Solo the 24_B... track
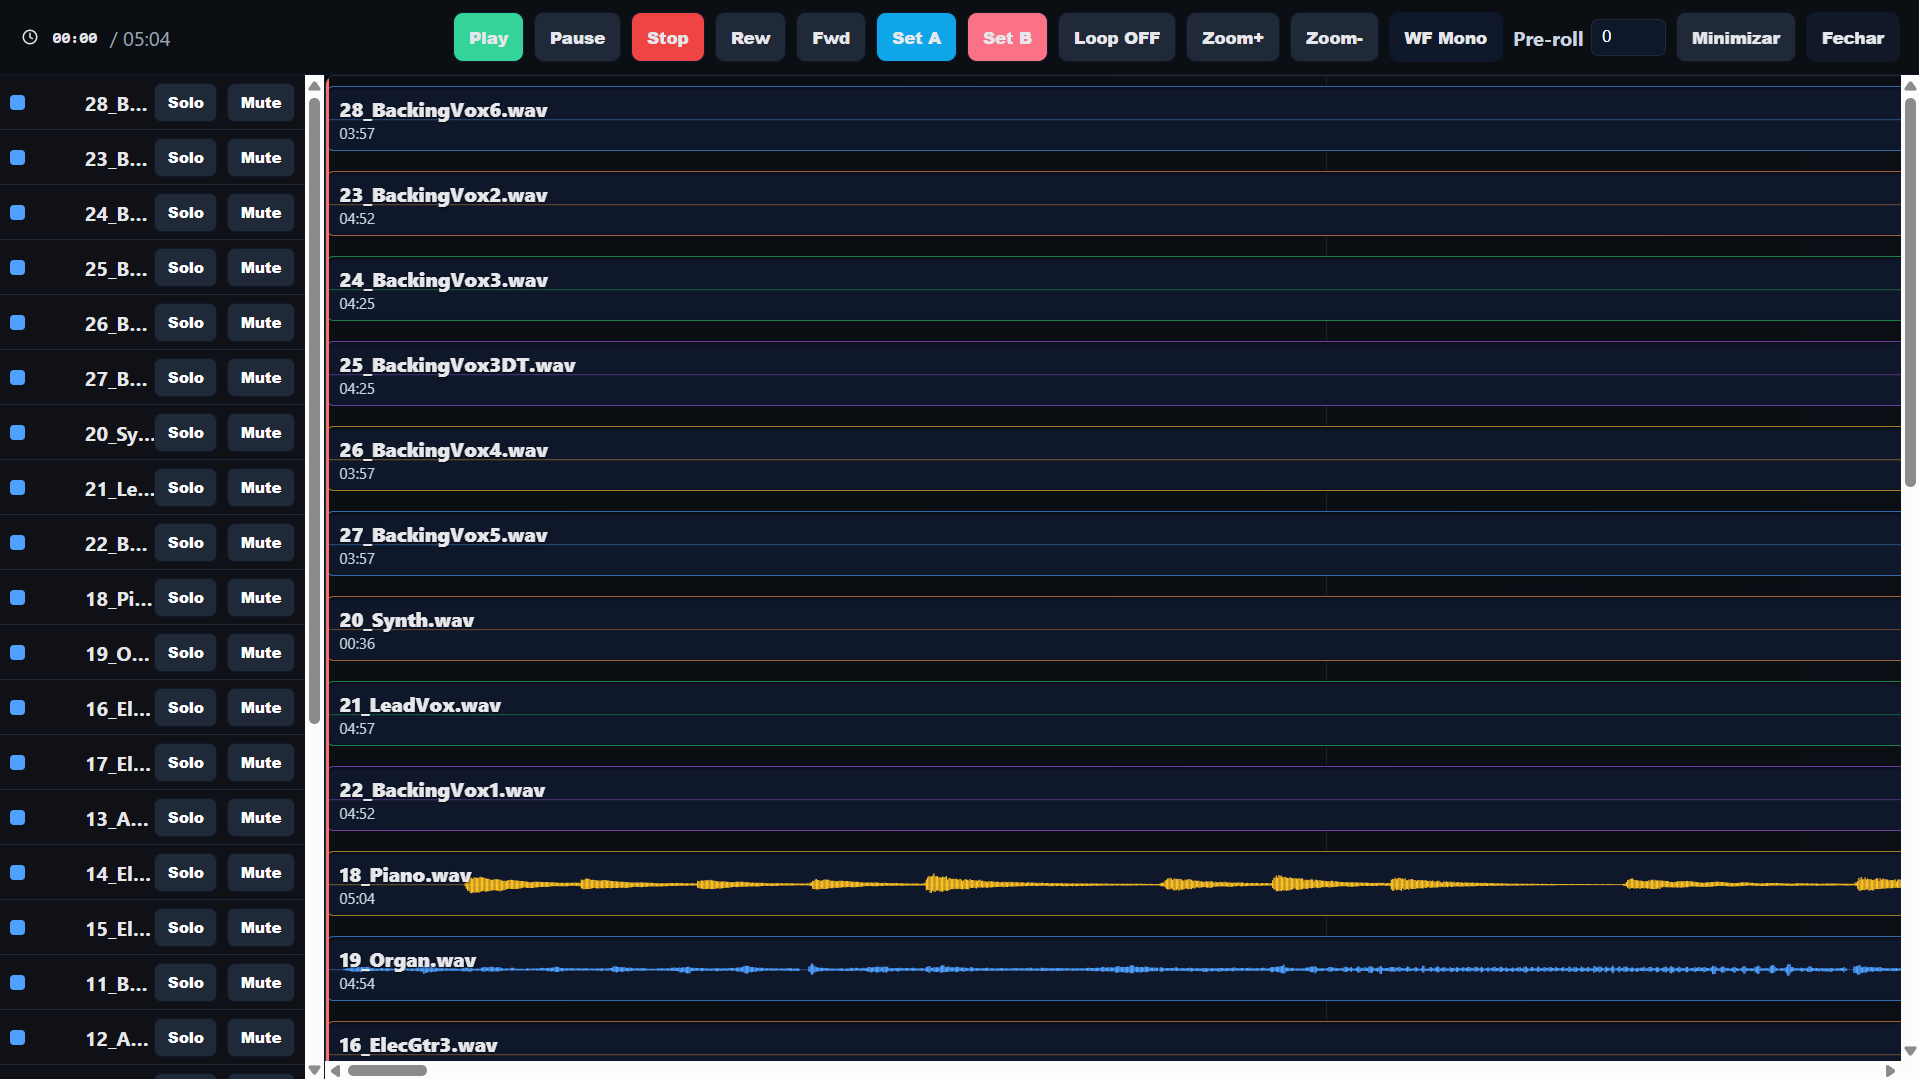 186,213
